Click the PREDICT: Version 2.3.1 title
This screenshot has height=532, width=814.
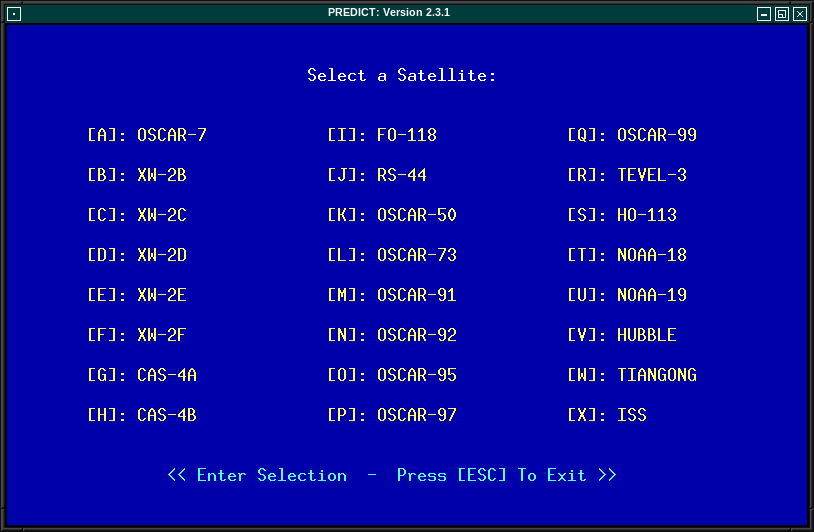click(389, 12)
